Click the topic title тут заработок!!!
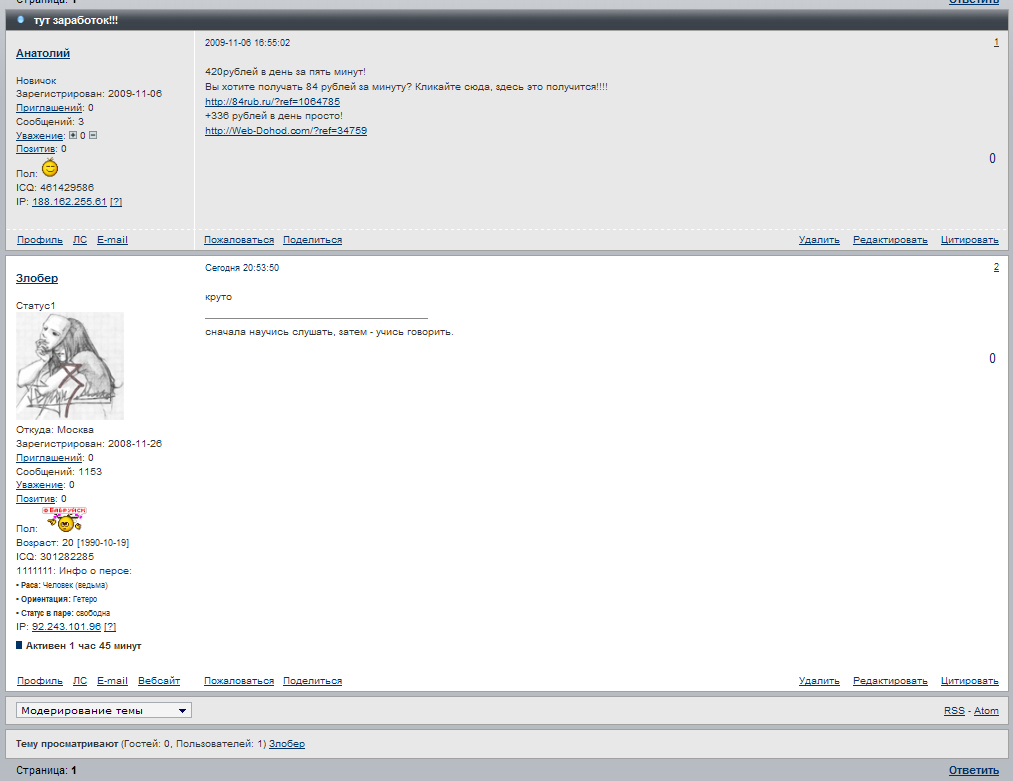 (76, 20)
